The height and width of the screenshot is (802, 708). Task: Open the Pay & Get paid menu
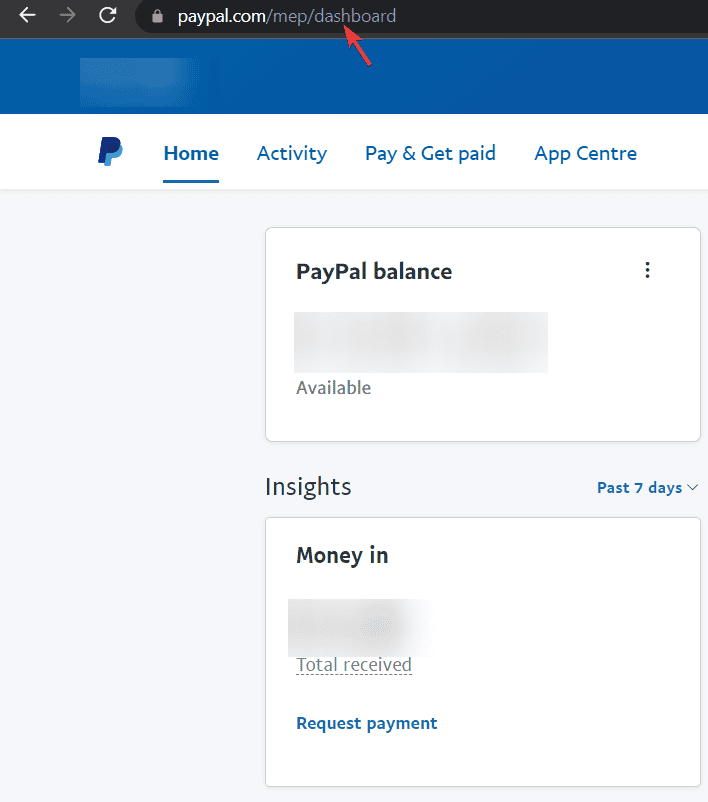pos(430,153)
